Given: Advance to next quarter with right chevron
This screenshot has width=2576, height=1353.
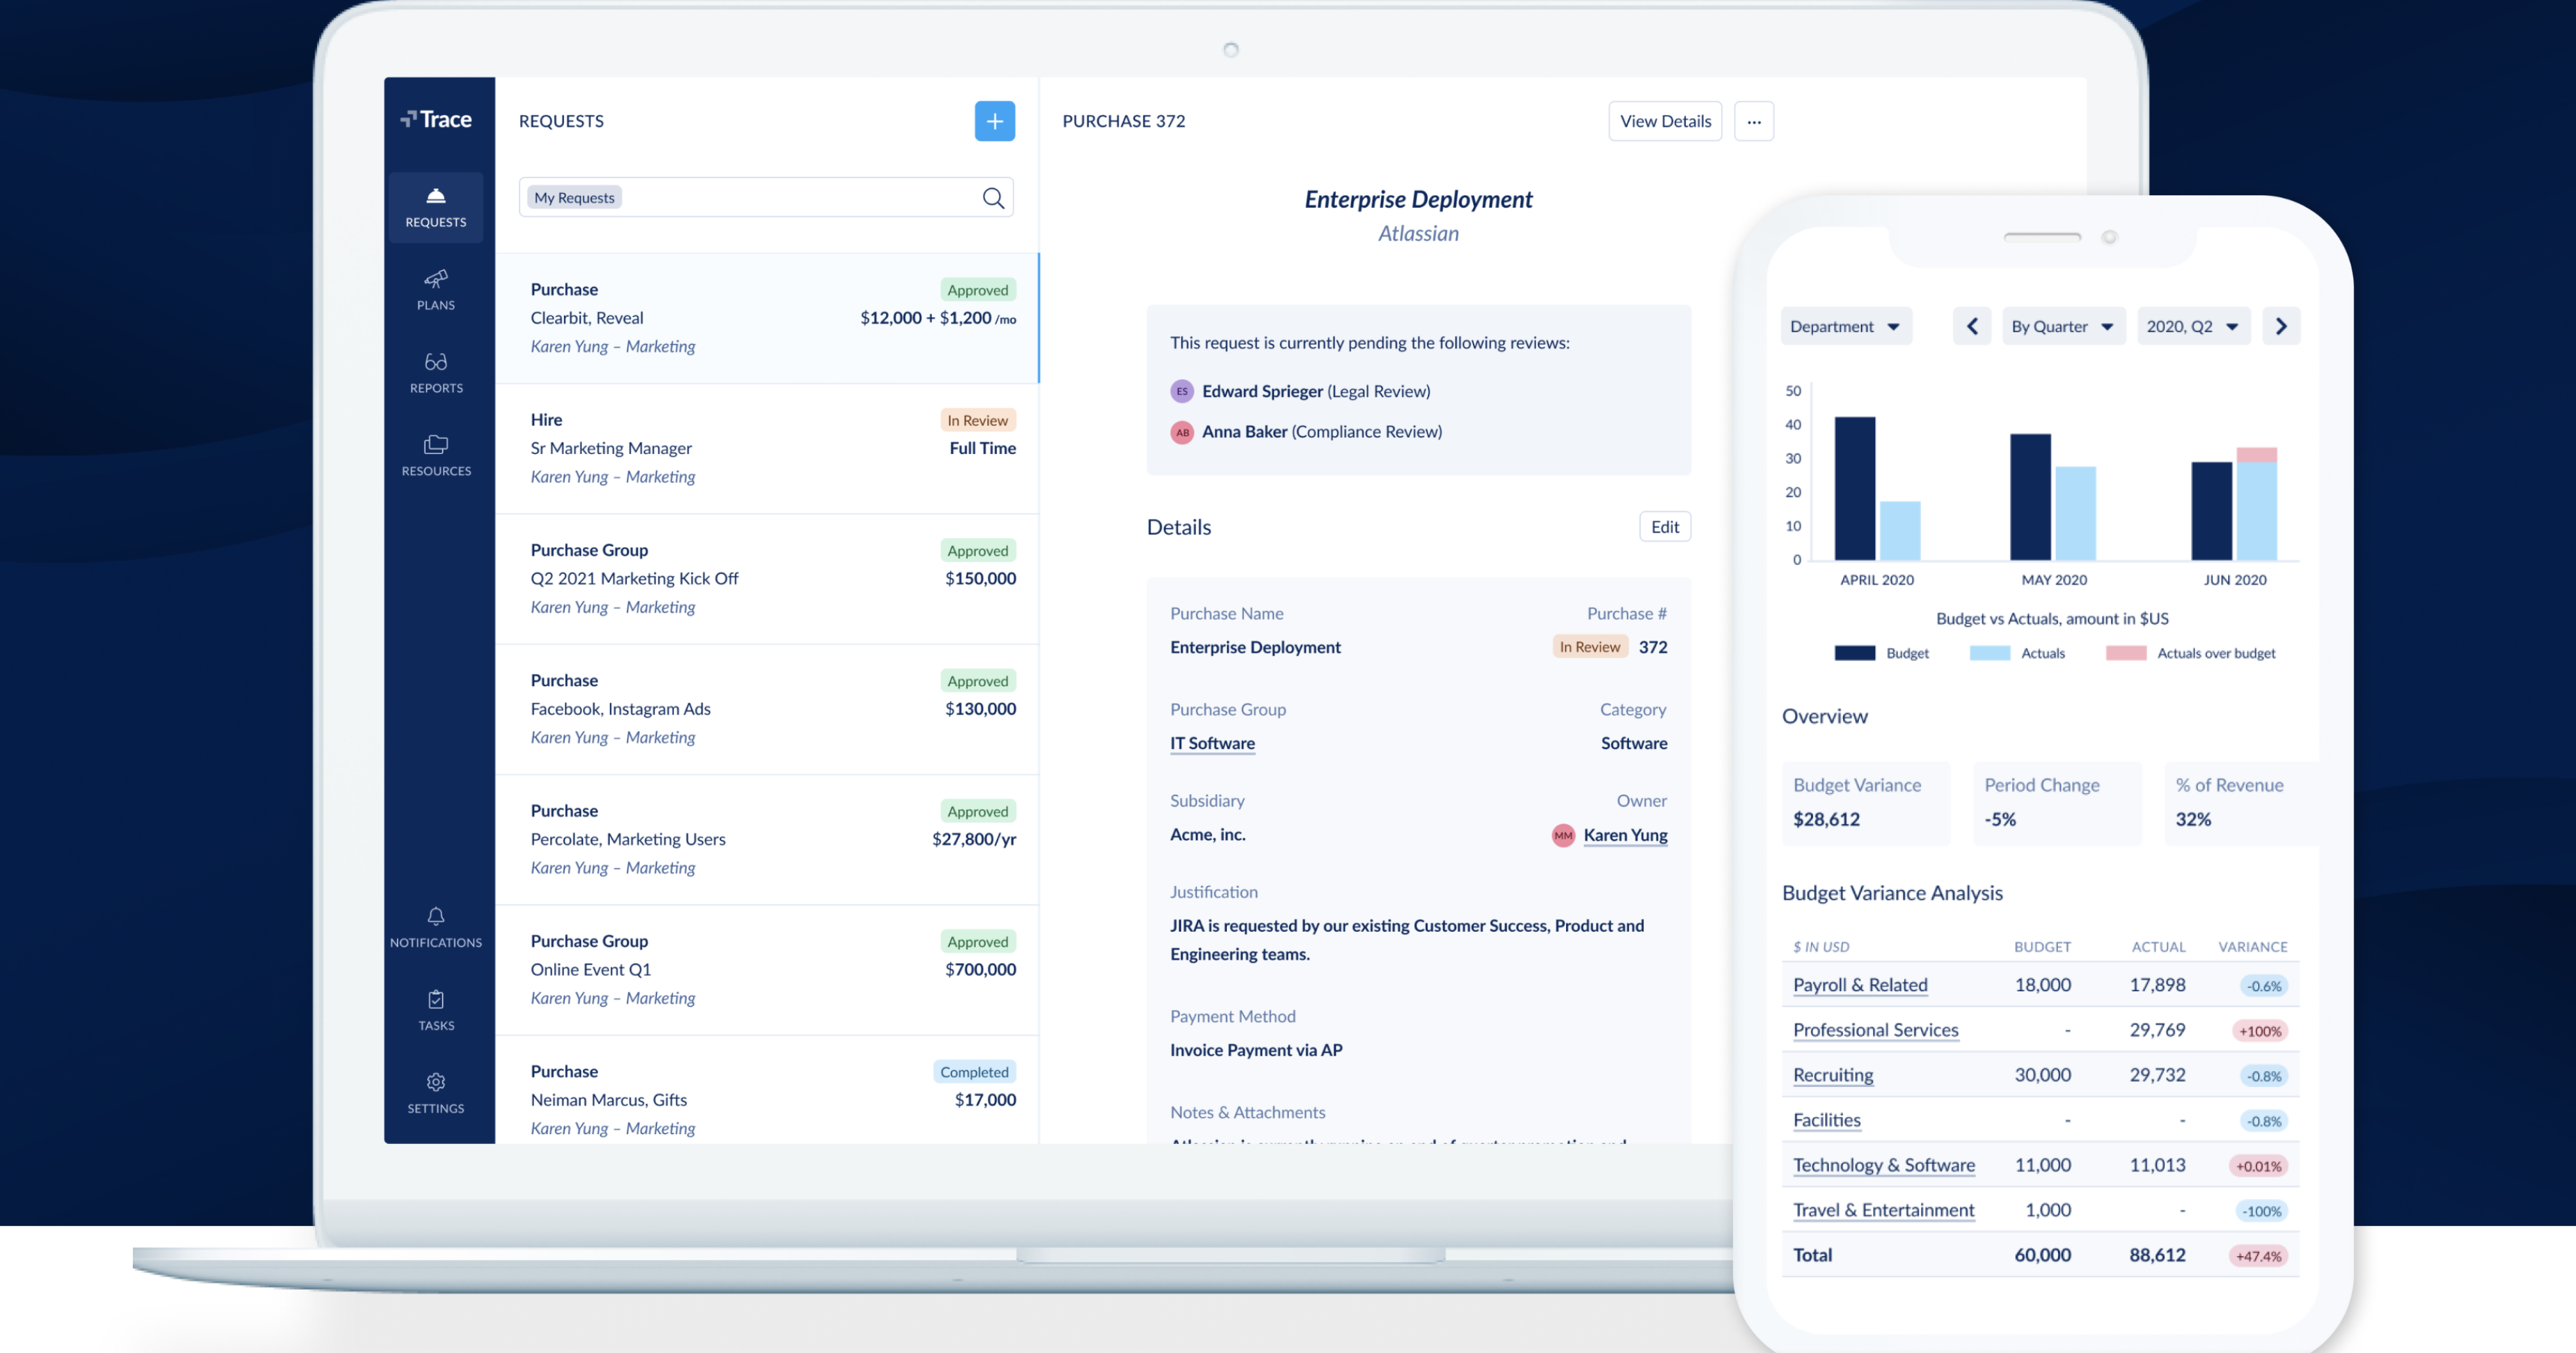Looking at the screenshot, I should [x=2281, y=325].
